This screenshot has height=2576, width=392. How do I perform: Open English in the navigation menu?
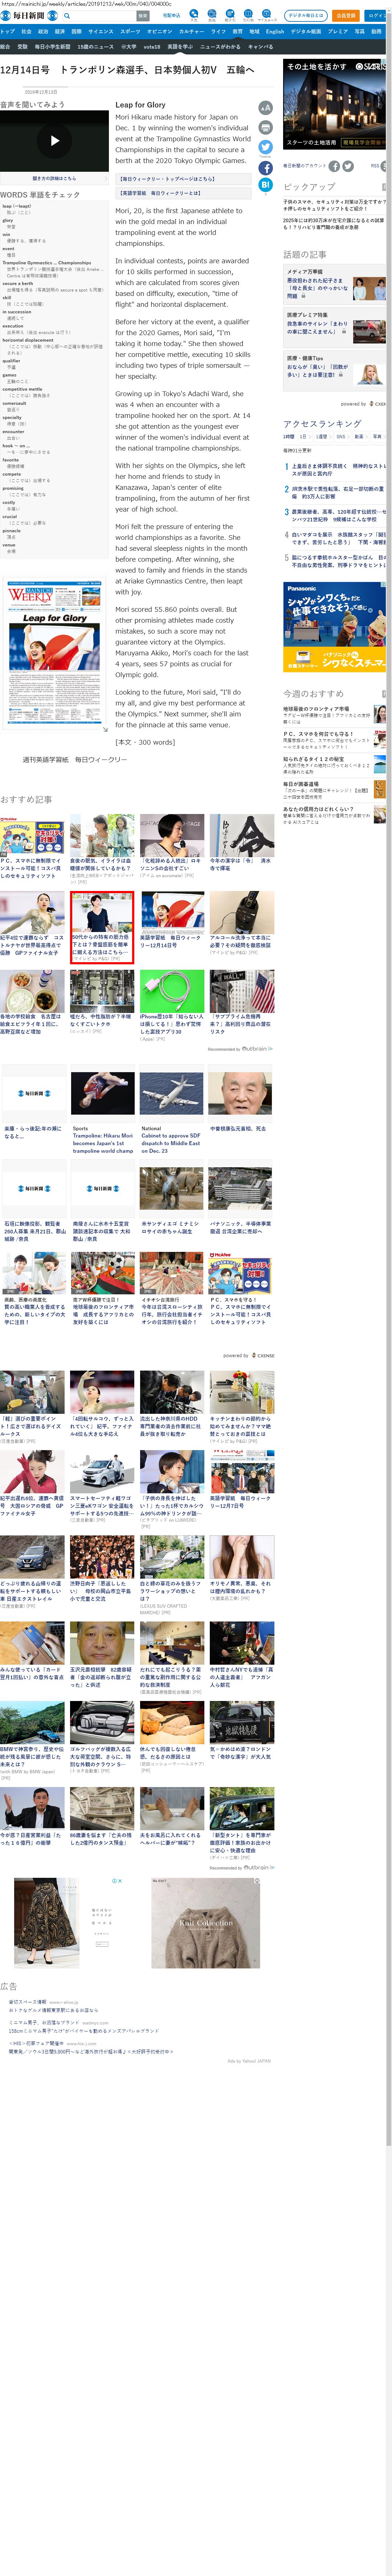(x=275, y=31)
